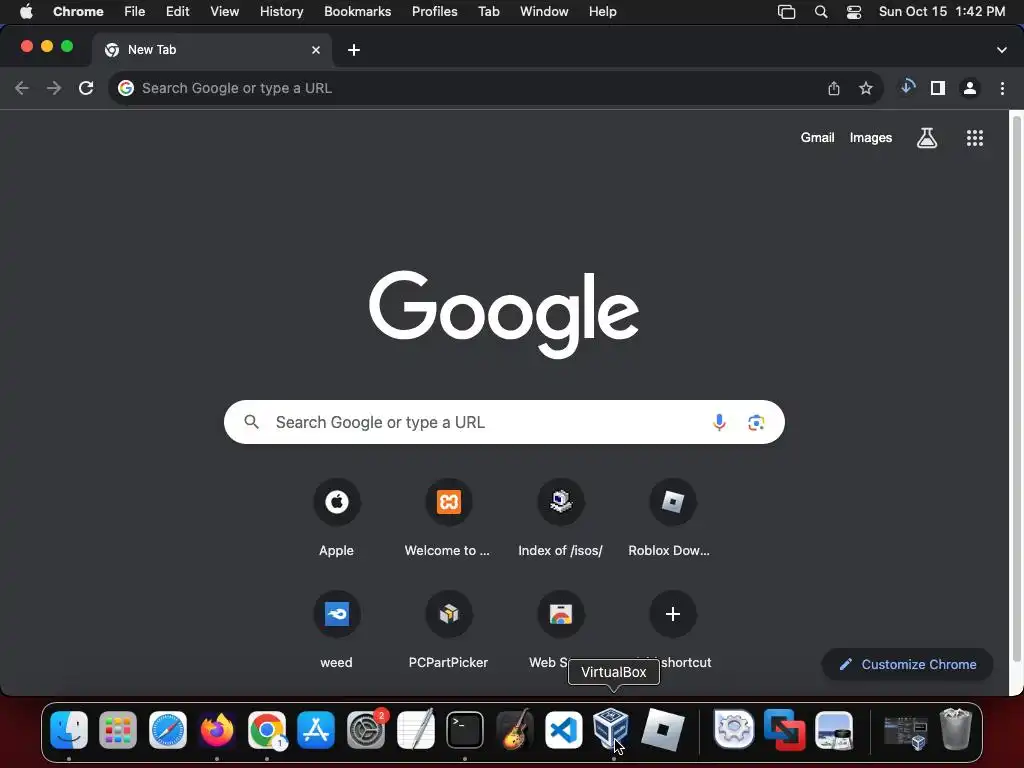The width and height of the screenshot is (1024, 768).
Task: Open the Chrome profile avatar
Action: point(970,88)
